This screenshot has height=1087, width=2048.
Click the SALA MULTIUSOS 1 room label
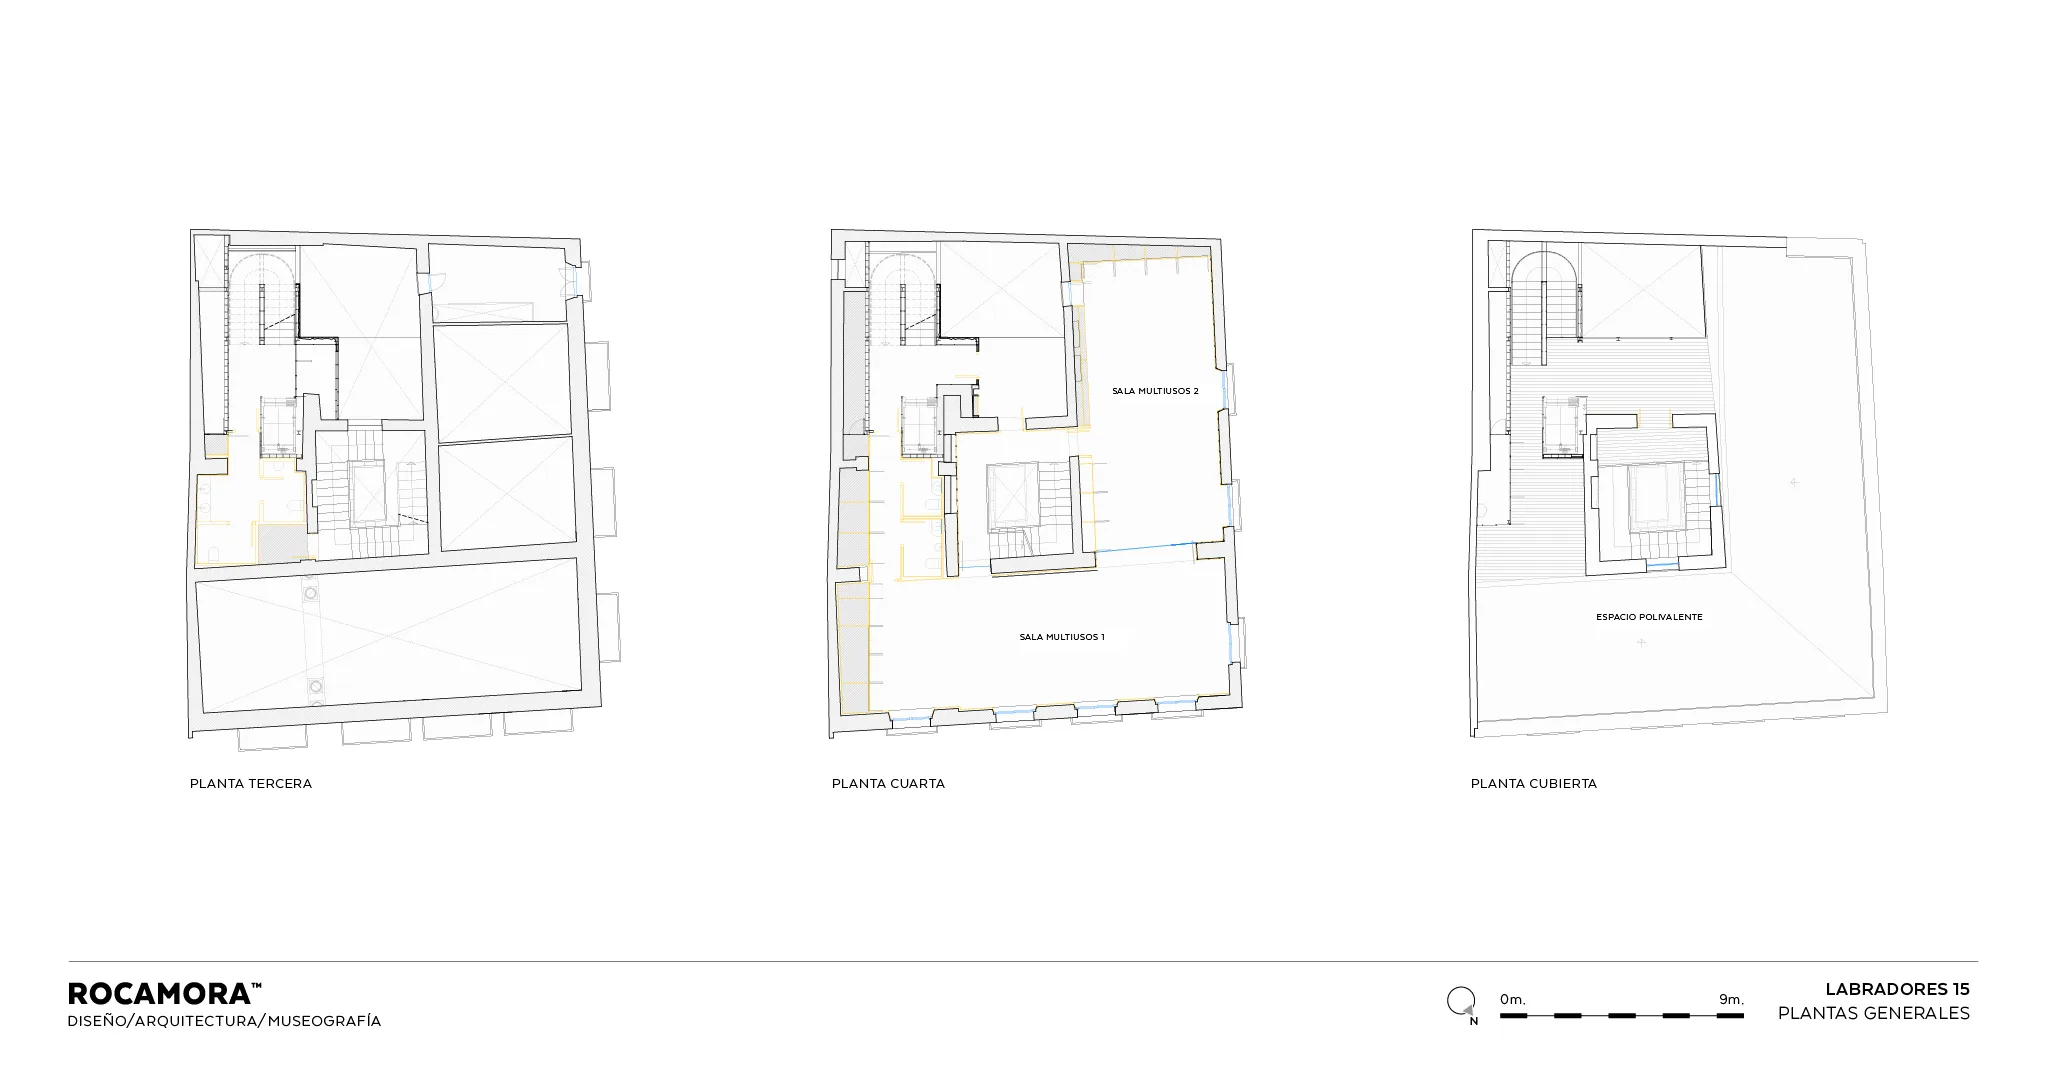point(1062,637)
